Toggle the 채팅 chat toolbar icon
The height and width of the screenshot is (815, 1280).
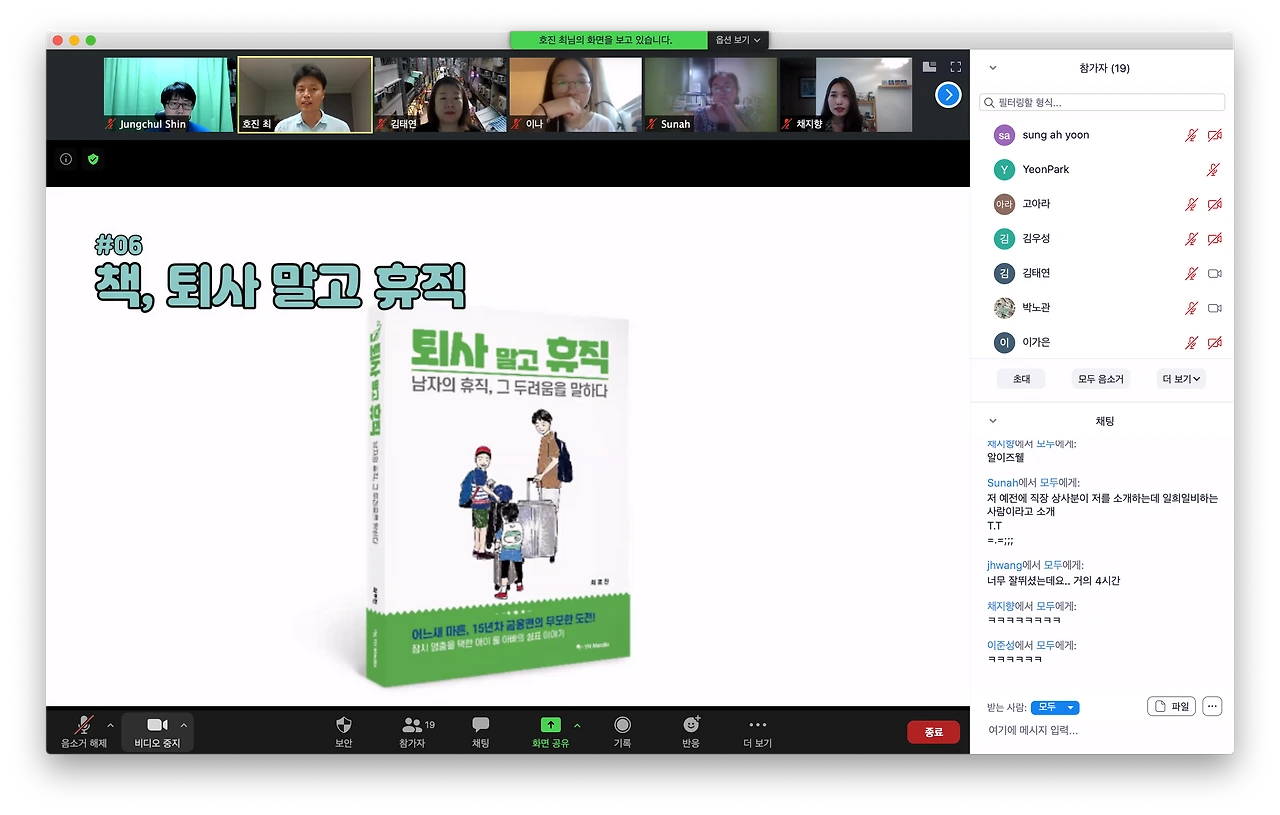(x=481, y=732)
